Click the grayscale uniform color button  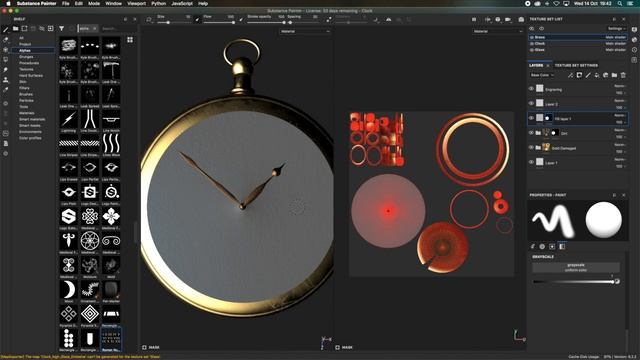[576, 267]
